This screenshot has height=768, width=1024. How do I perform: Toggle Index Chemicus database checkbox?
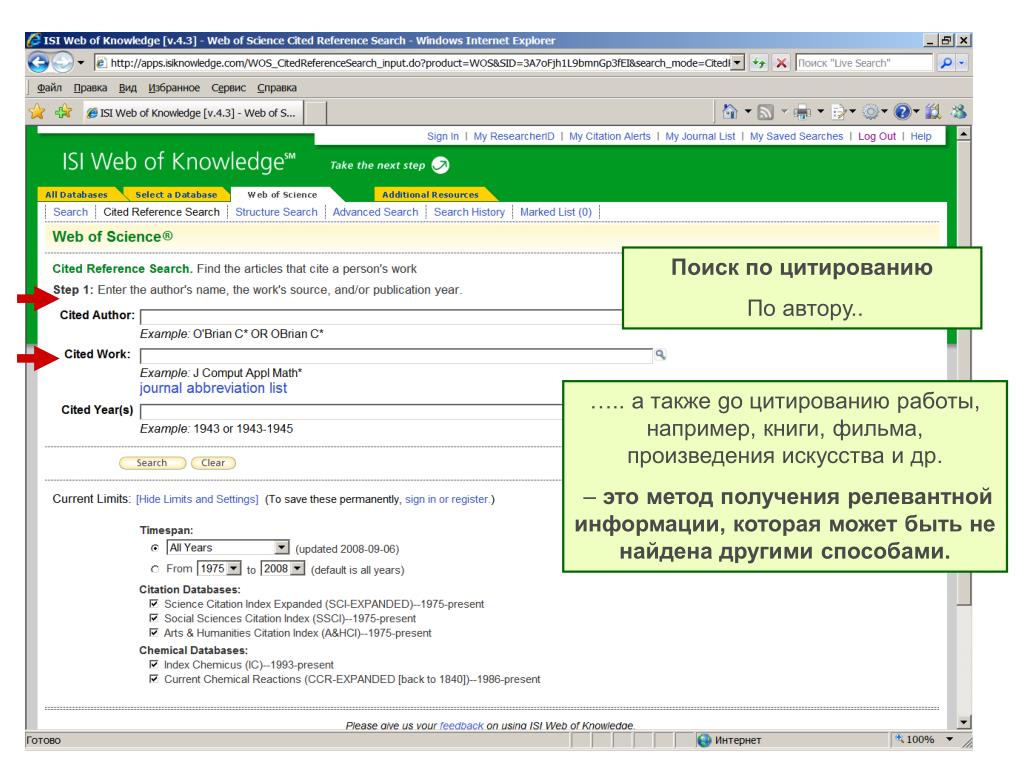153,664
